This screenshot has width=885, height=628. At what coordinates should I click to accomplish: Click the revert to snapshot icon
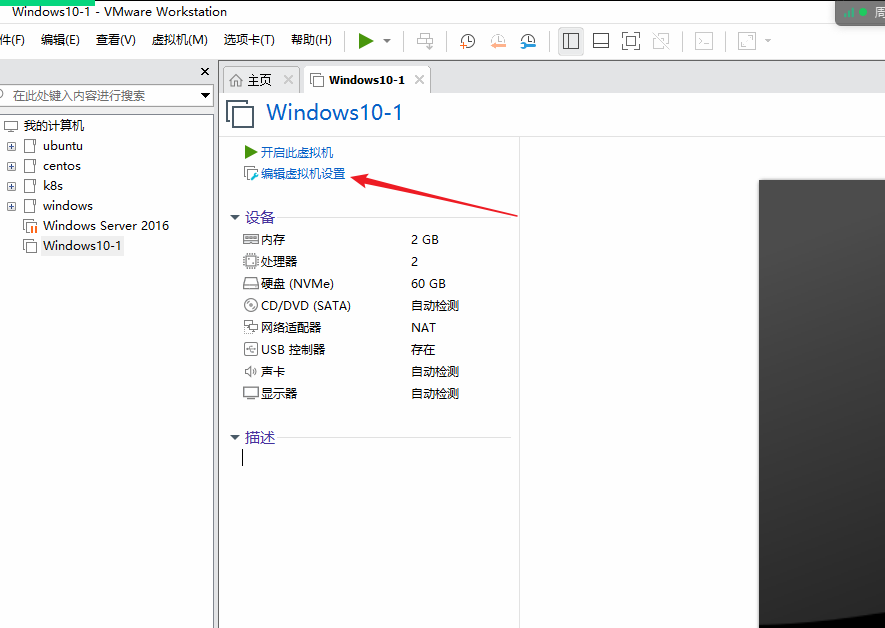tap(498, 41)
